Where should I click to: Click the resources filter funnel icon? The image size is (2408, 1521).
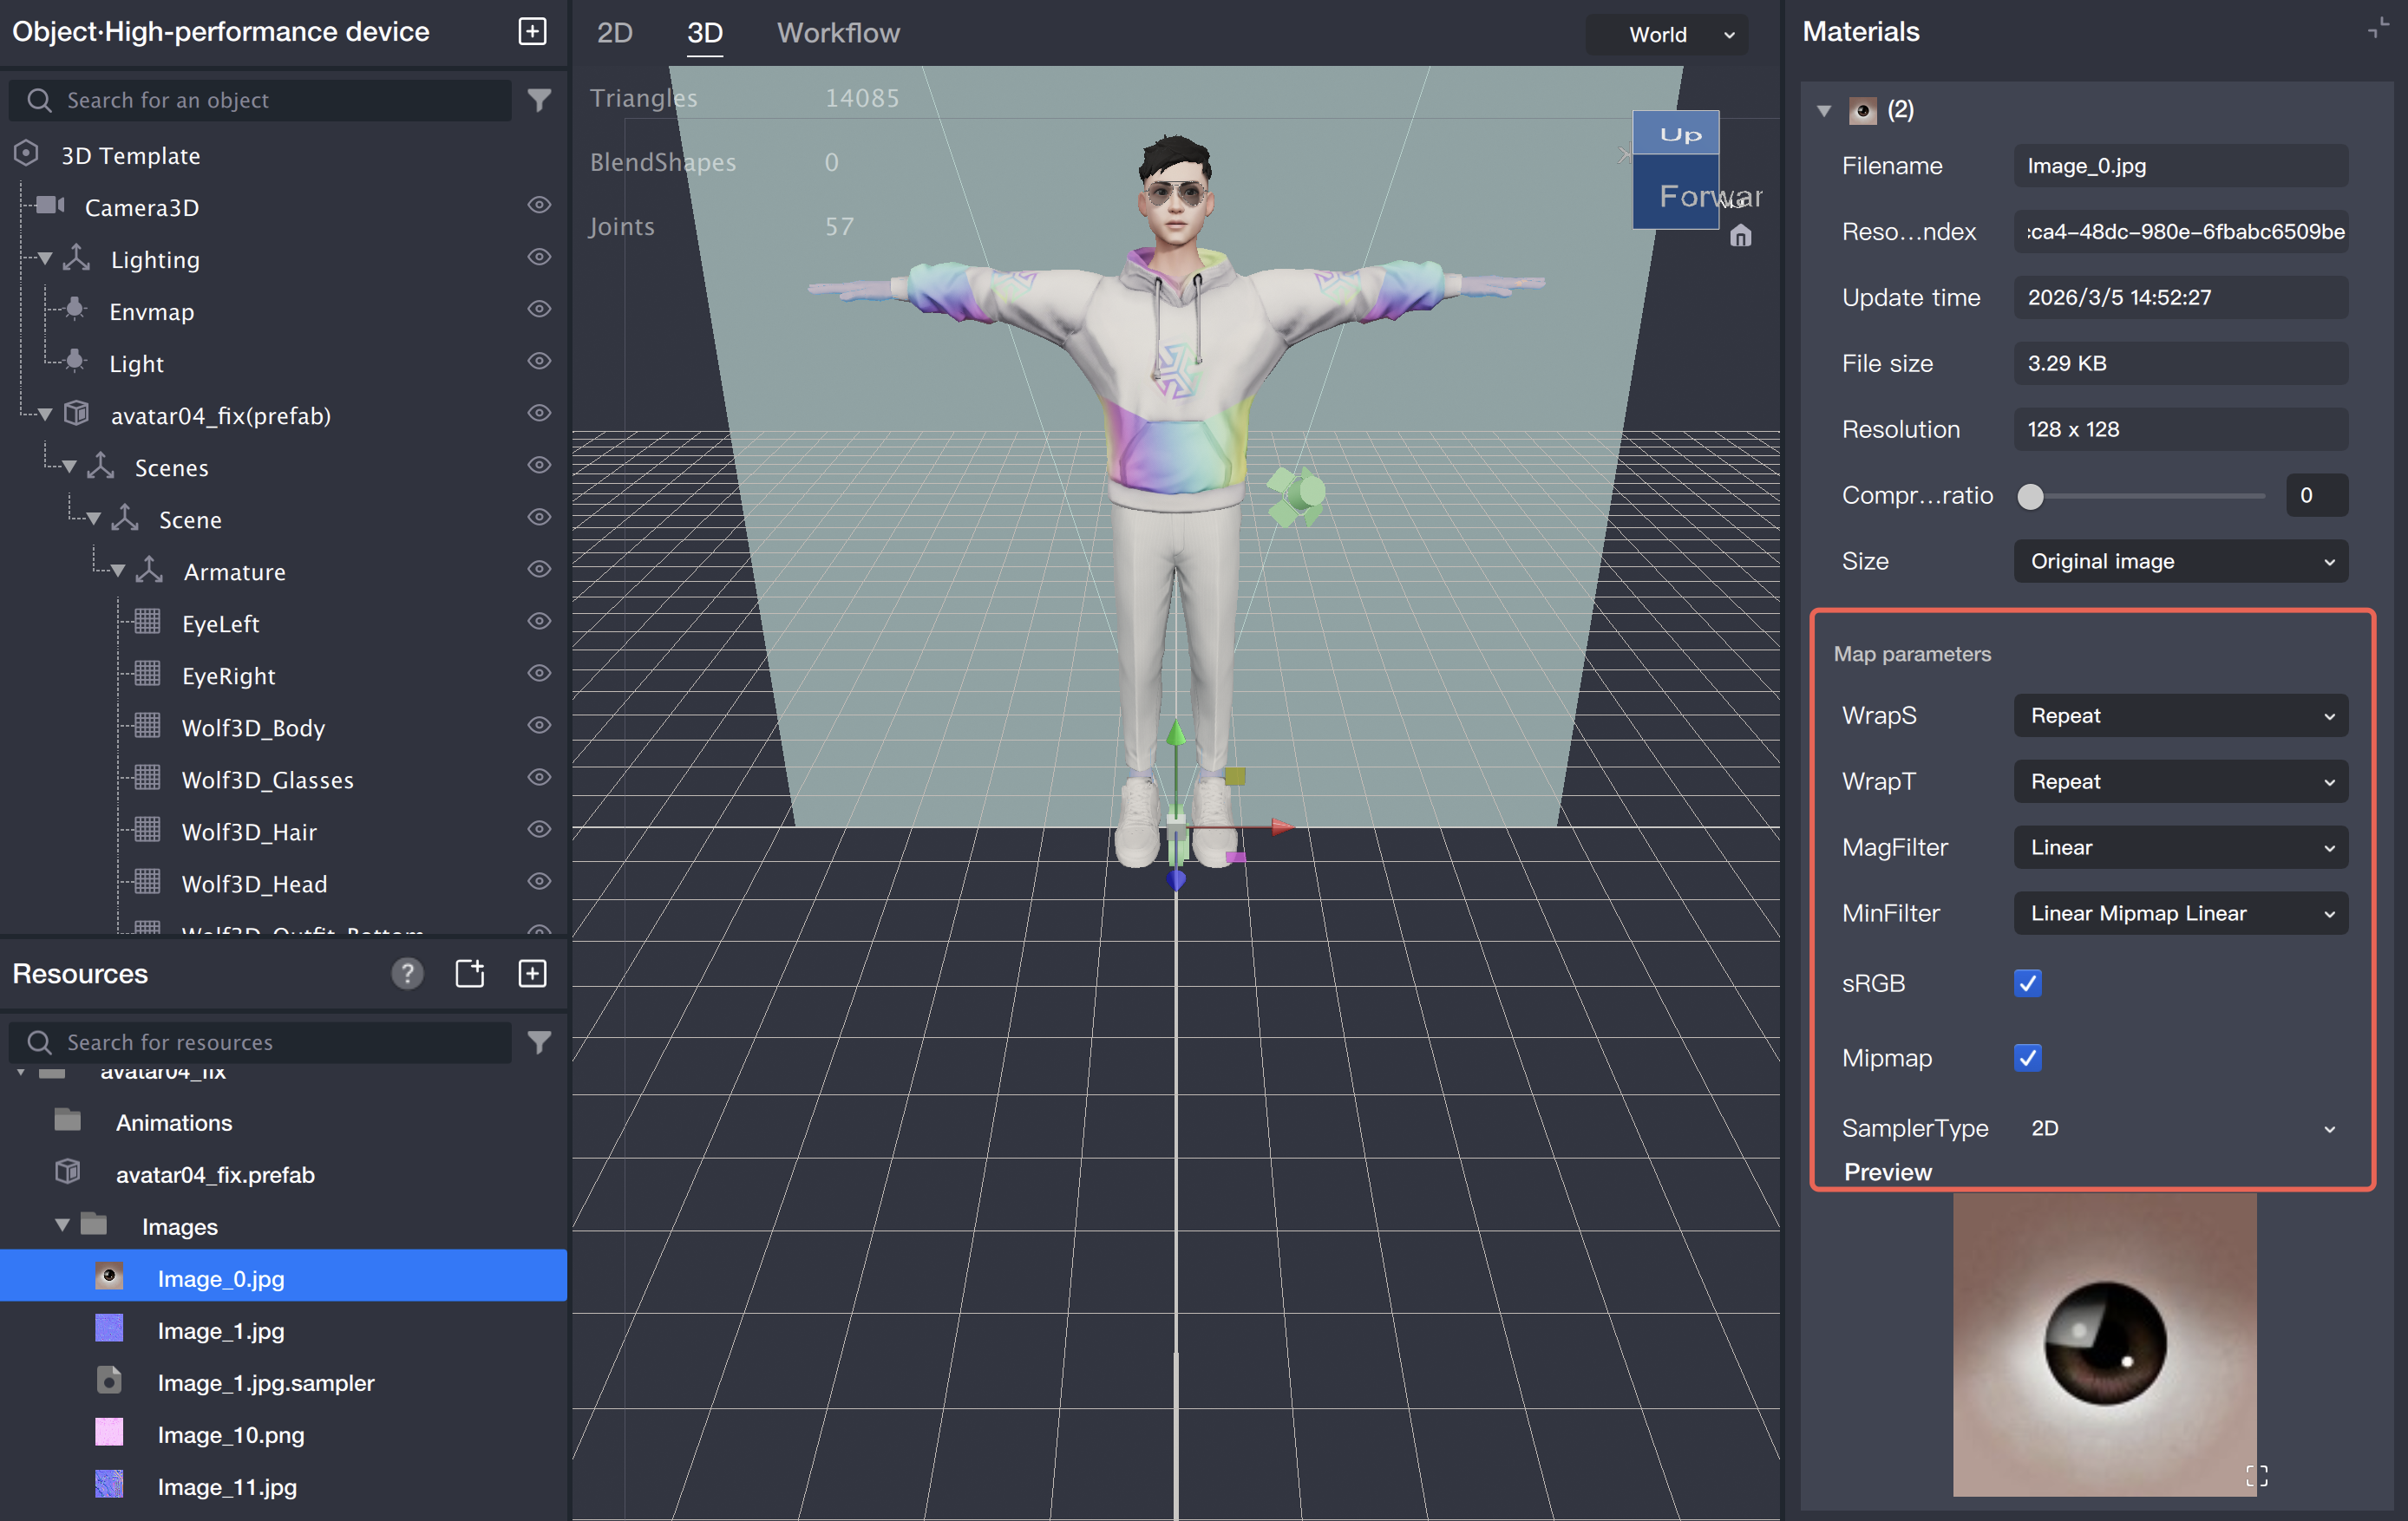539,1042
